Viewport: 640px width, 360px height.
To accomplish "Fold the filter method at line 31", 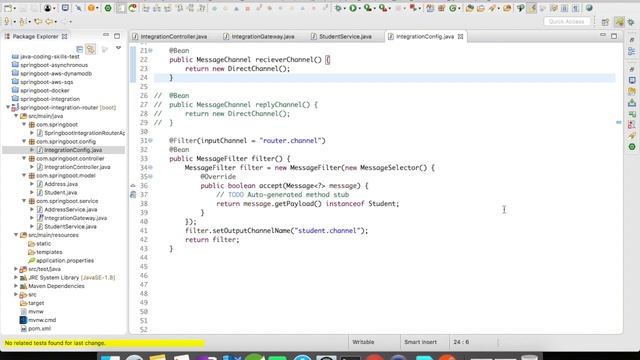I will tap(151, 140).
